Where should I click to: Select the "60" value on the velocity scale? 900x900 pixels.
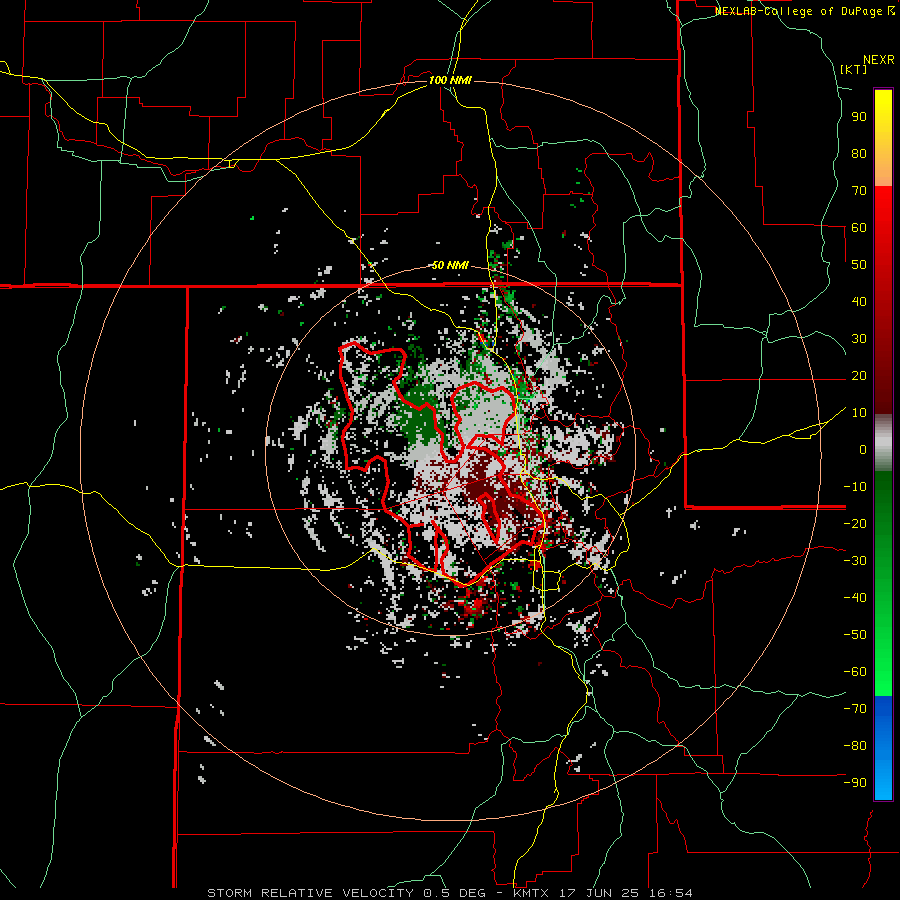859,227
